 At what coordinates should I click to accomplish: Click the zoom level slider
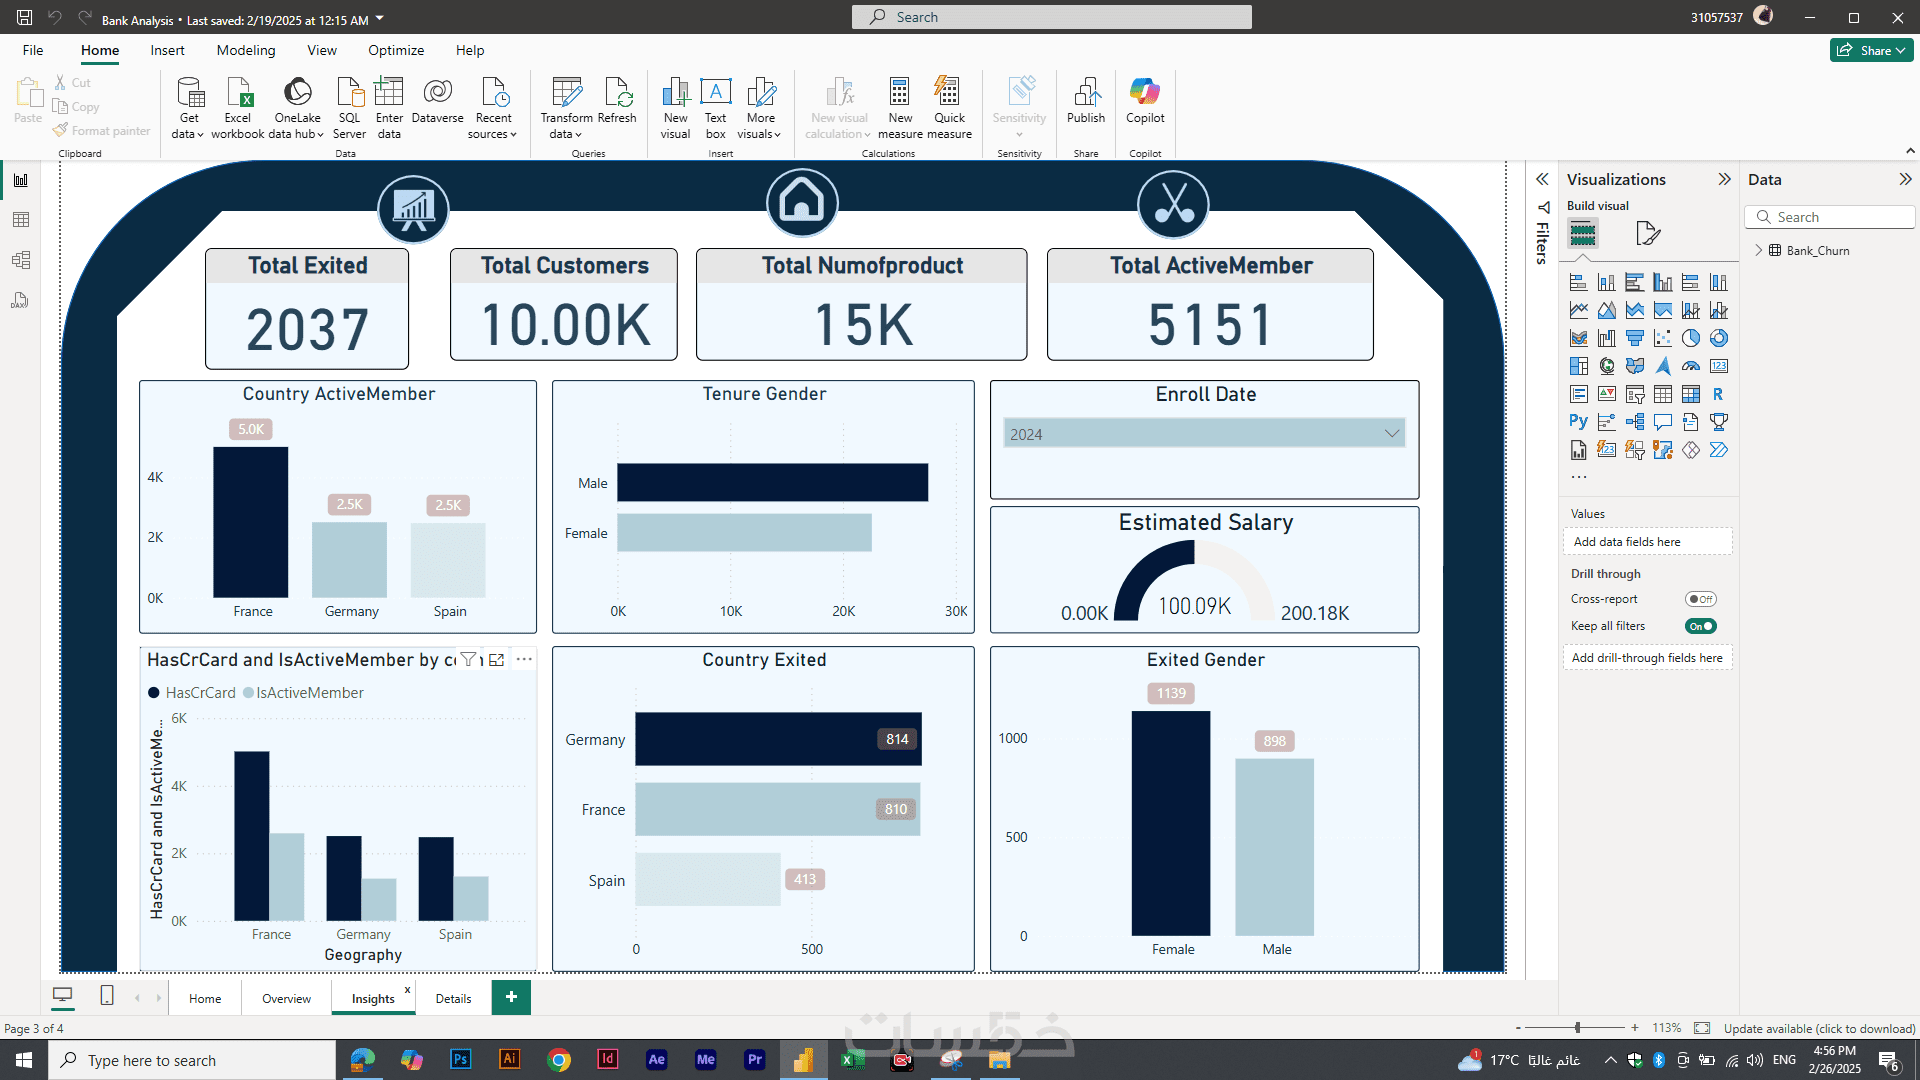coord(1577,1028)
